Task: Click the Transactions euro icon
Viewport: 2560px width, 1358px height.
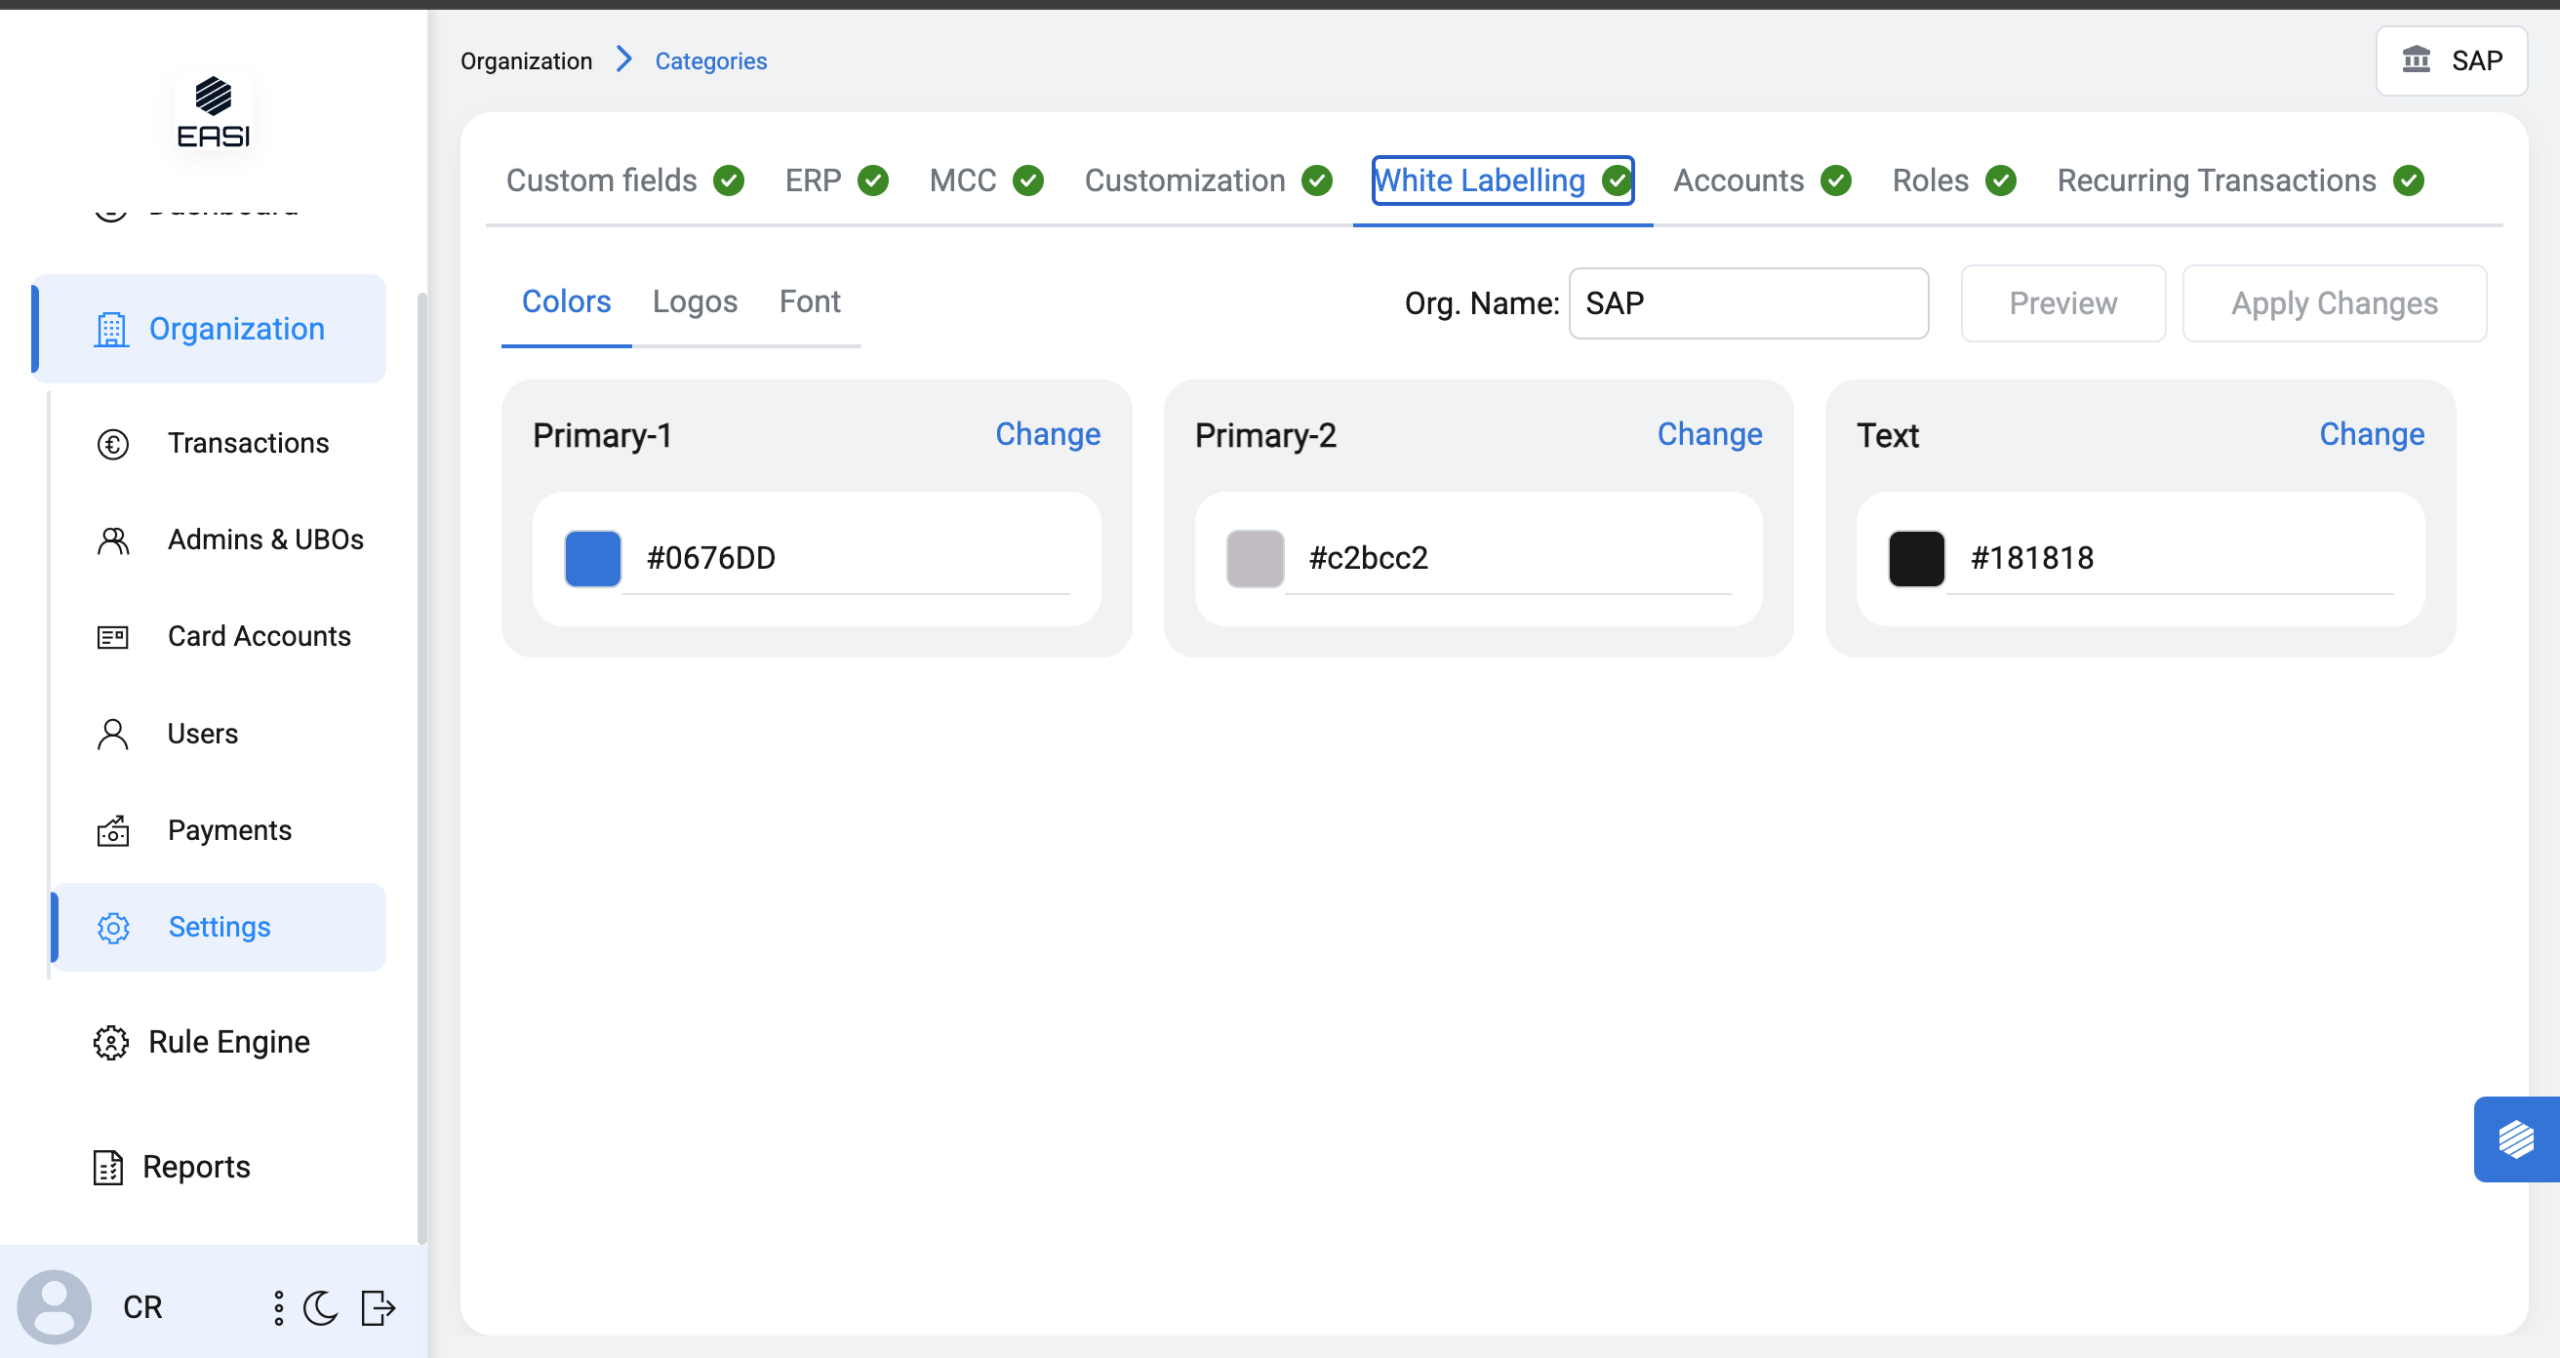Action: 112,443
